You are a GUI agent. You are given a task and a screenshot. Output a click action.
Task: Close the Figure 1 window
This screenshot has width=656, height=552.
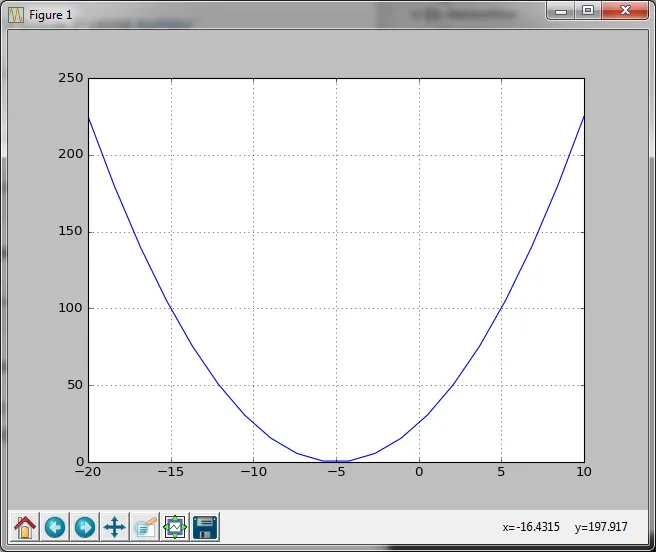(625, 10)
